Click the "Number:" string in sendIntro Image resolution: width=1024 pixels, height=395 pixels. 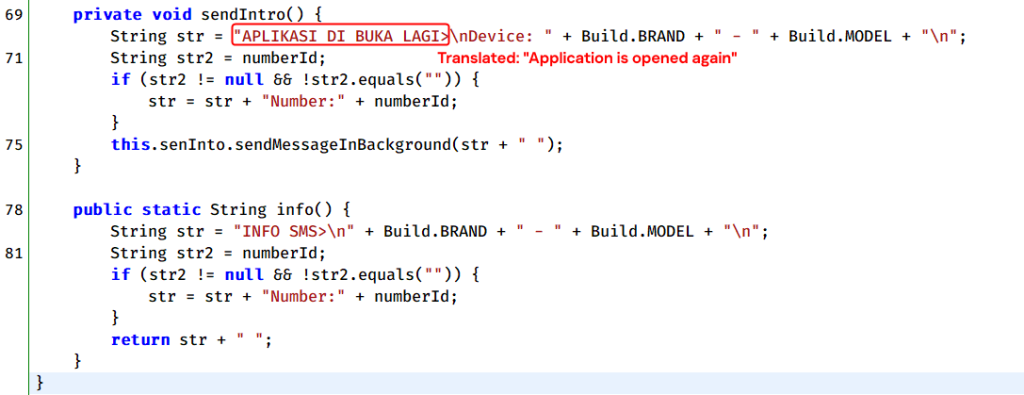[304, 101]
